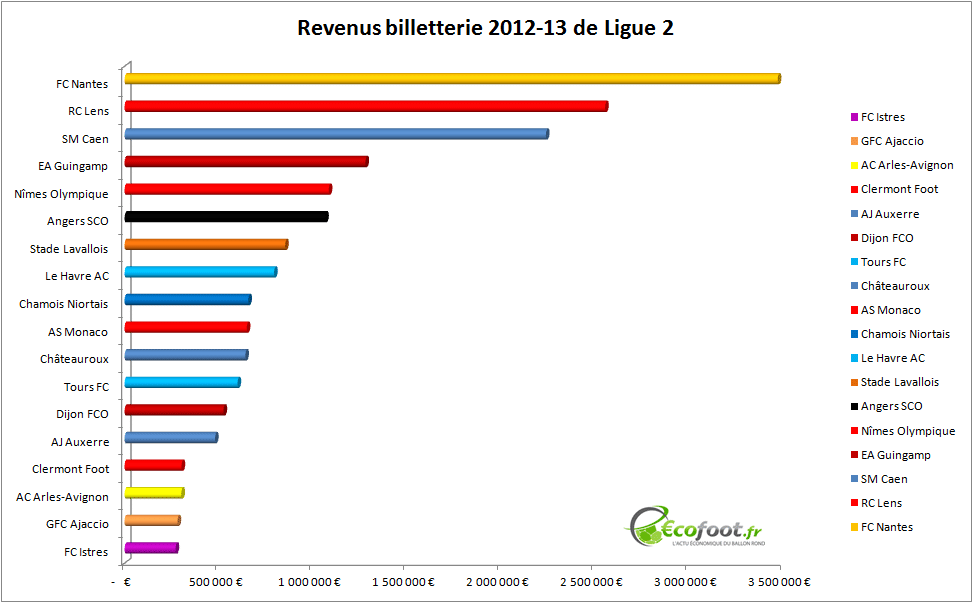Select RC Lens legend entry
The width and height of the screenshot is (973, 603).
click(876, 503)
